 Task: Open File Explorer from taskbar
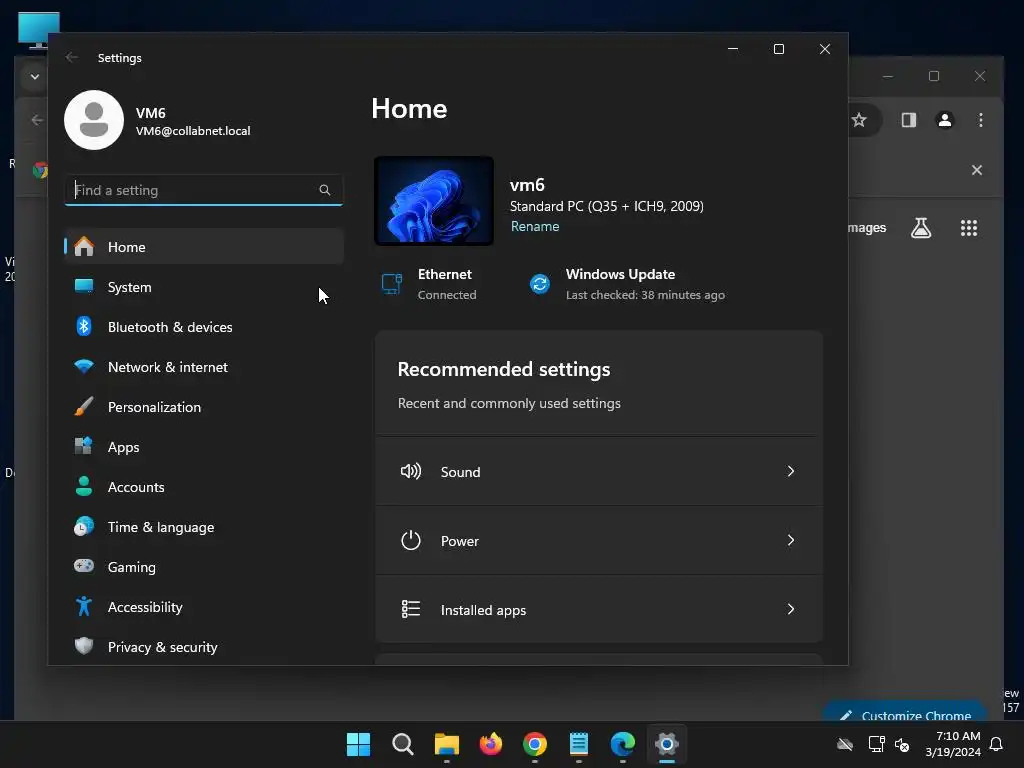[x=447, y=744]
